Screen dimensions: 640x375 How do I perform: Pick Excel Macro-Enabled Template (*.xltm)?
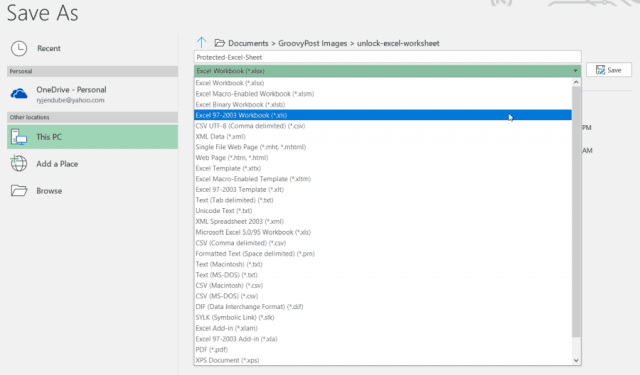383,179
